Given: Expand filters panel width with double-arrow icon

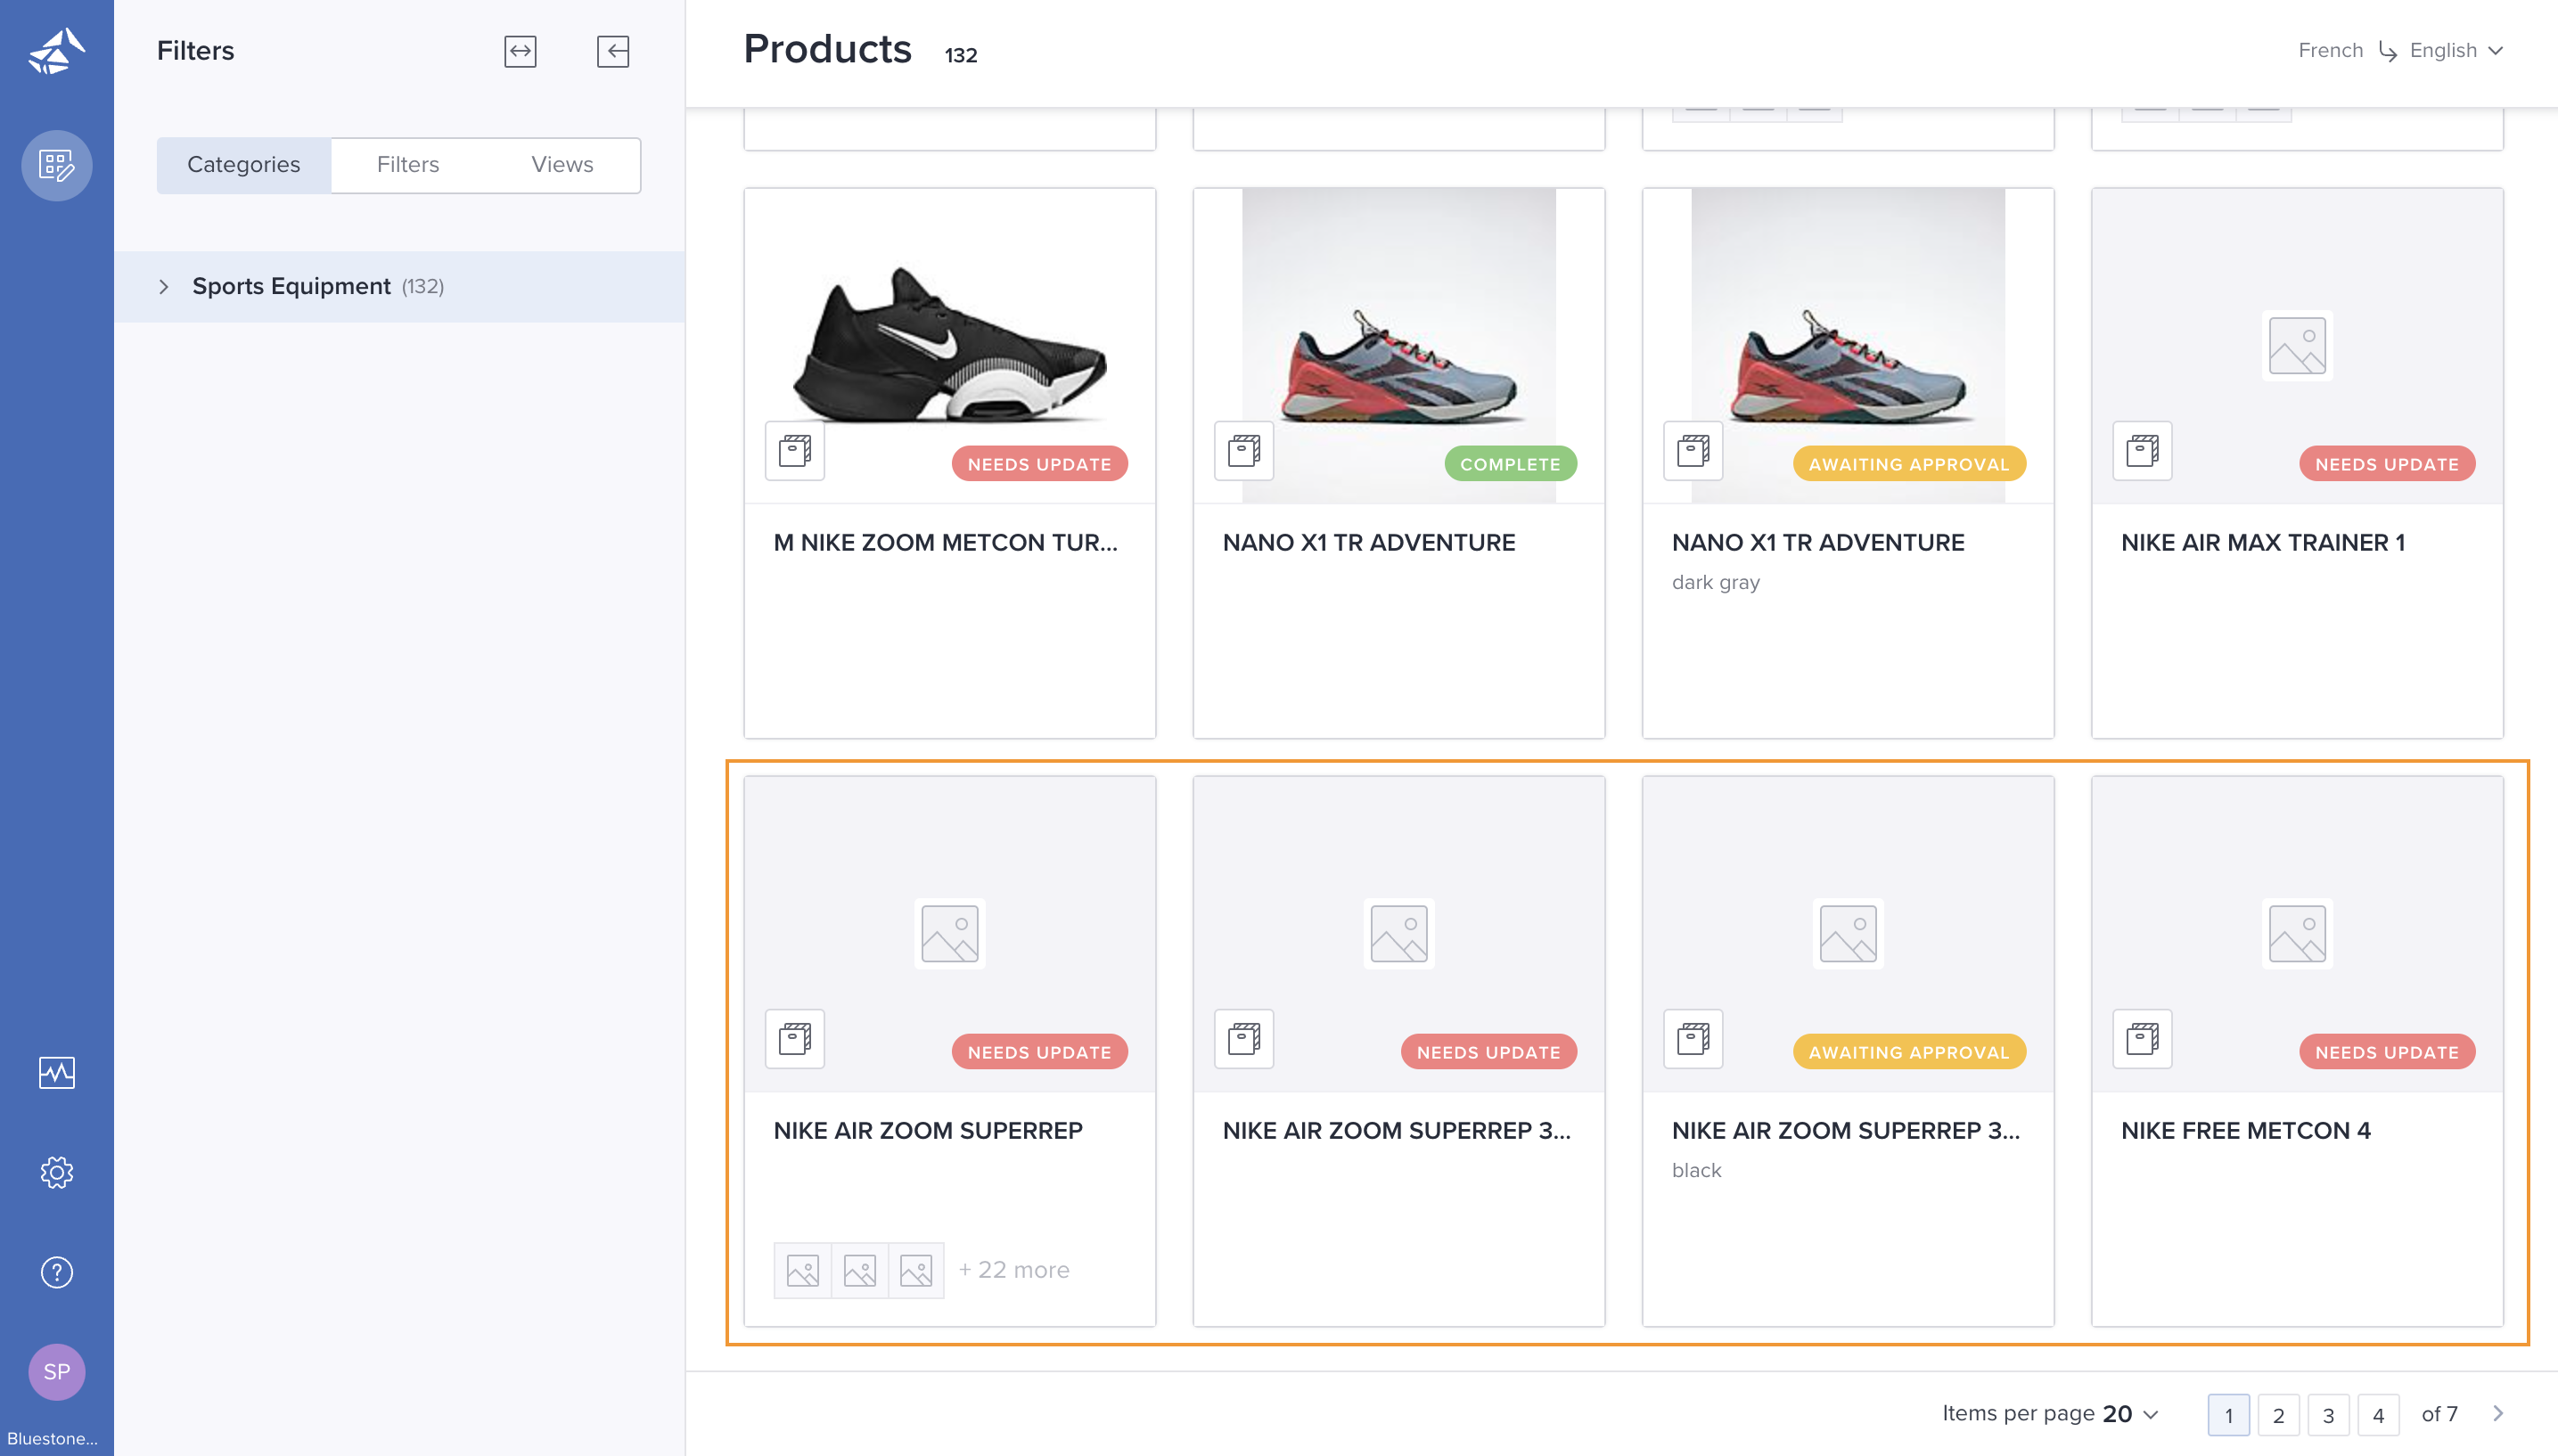Looking at the screenshot, I should point(520,51).
